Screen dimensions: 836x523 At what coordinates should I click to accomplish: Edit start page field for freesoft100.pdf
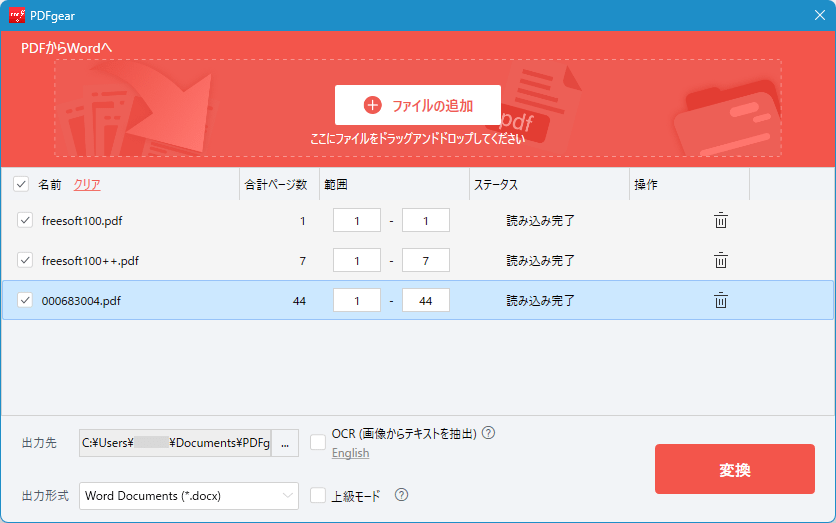357,220
